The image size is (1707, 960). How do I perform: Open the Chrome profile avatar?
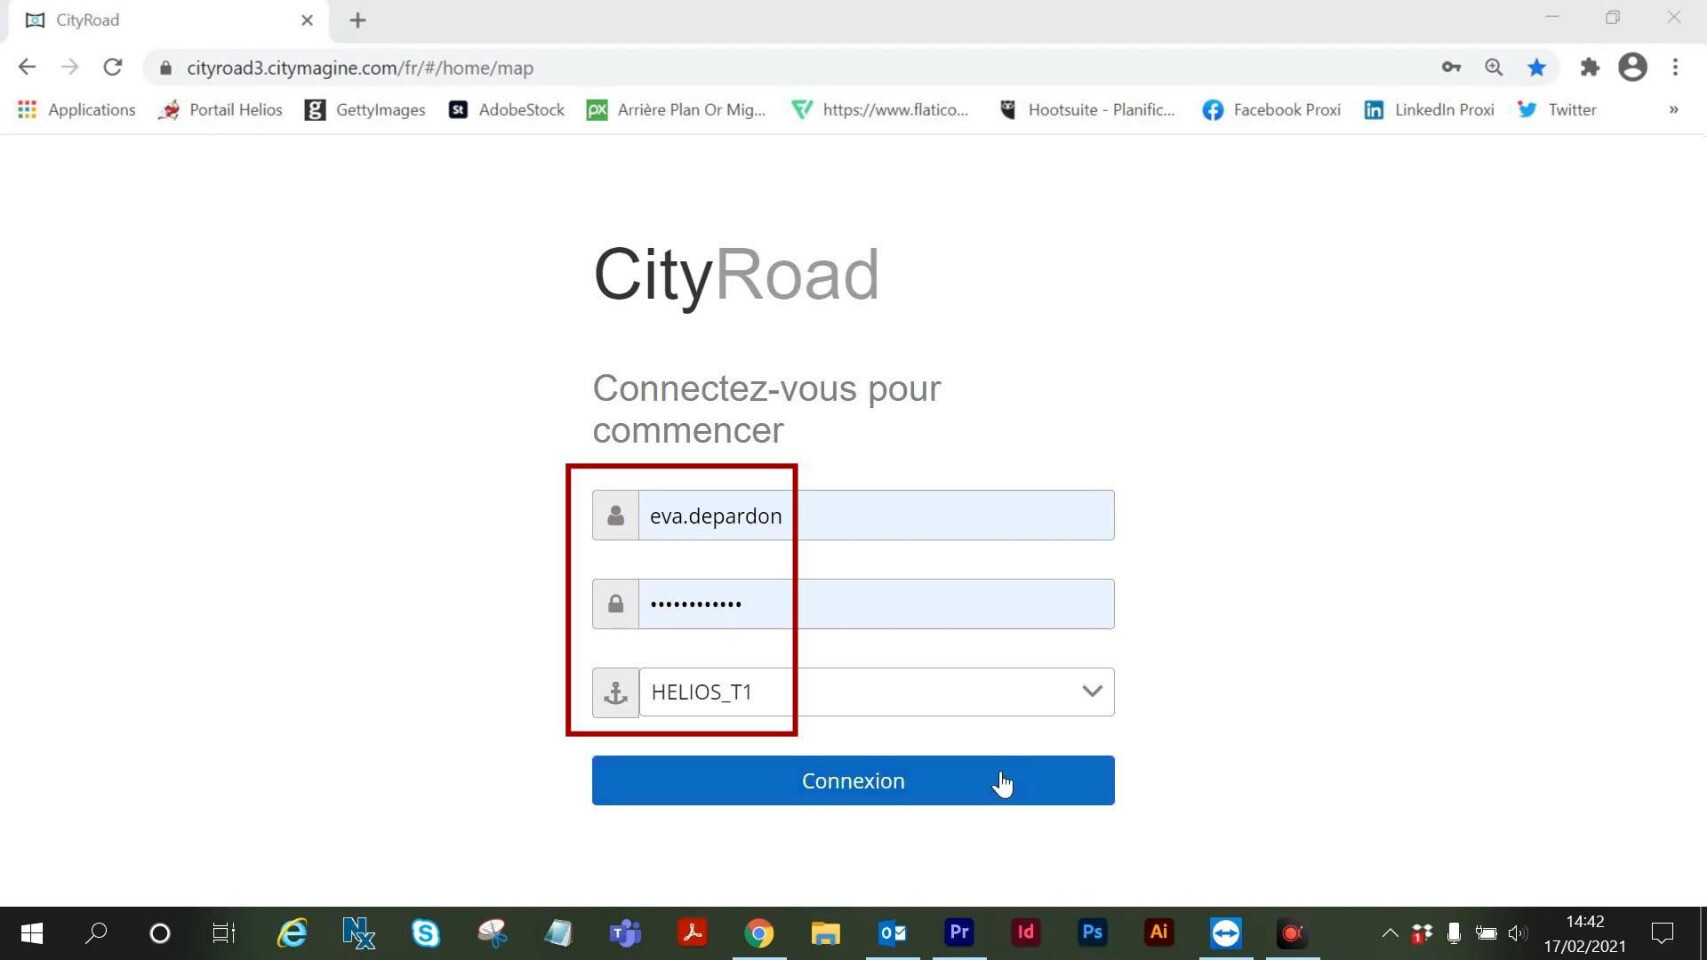(1633, 67)
